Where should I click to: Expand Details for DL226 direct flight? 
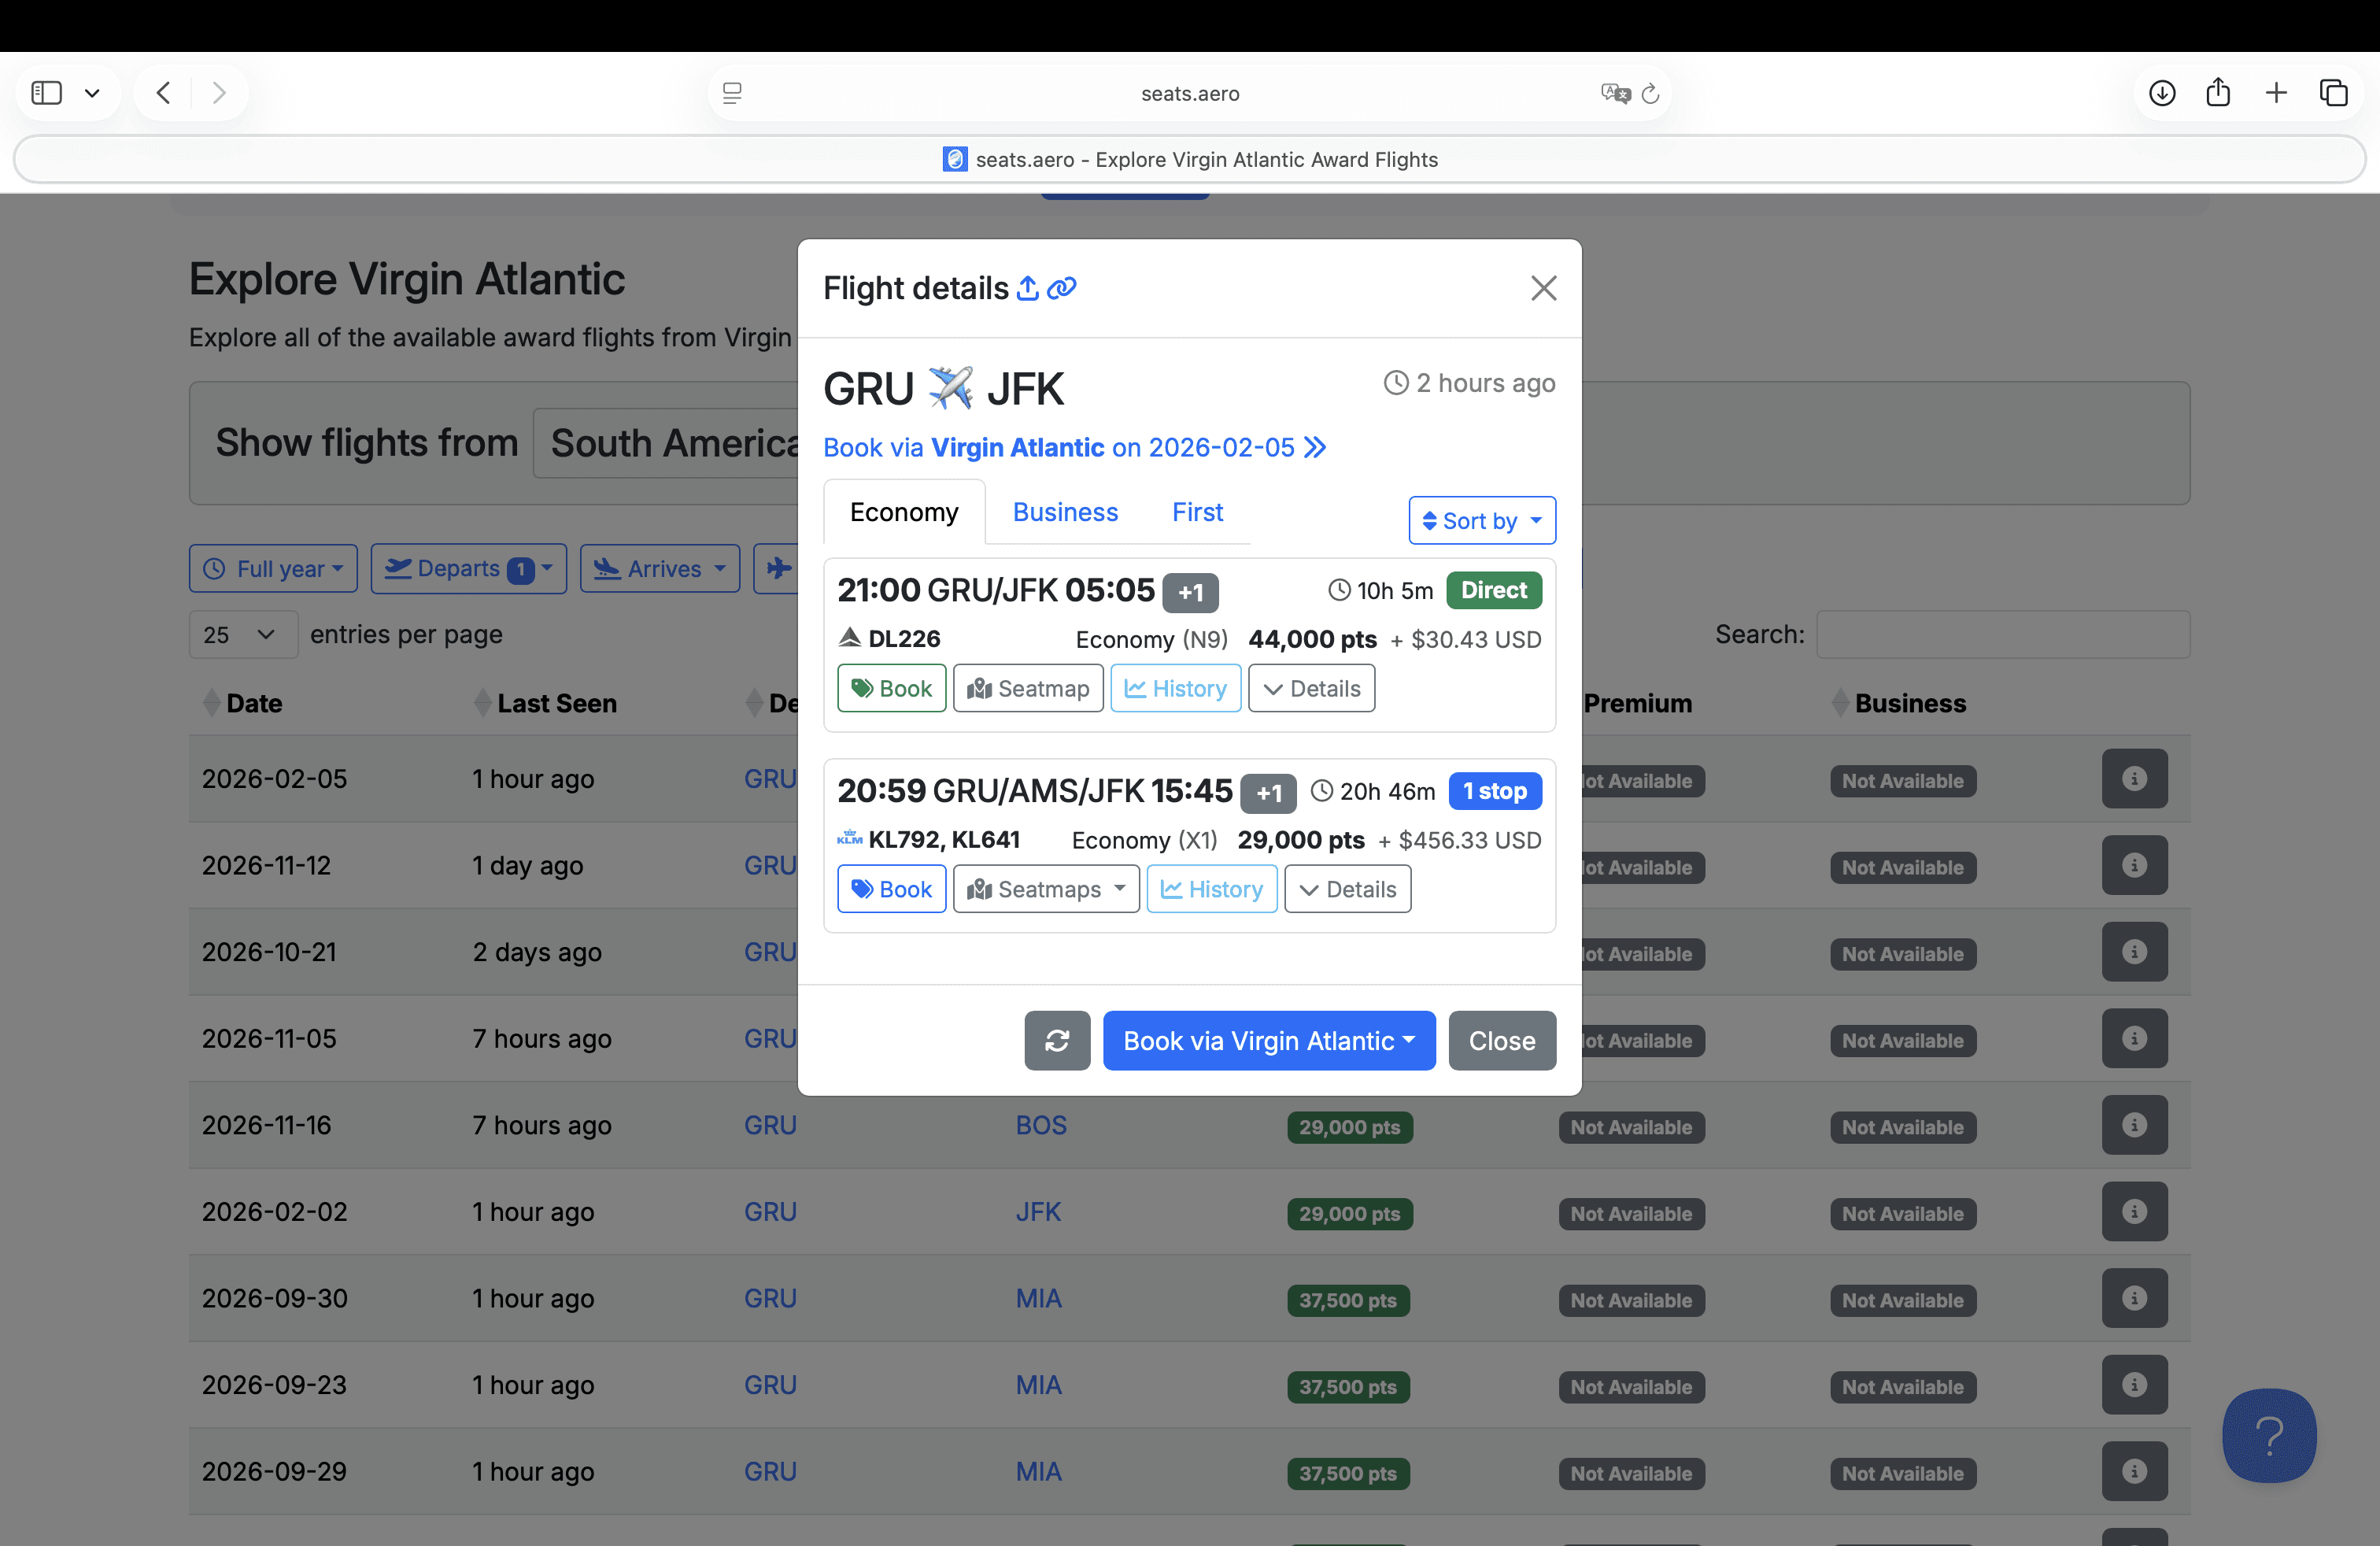coord(1311,688)
